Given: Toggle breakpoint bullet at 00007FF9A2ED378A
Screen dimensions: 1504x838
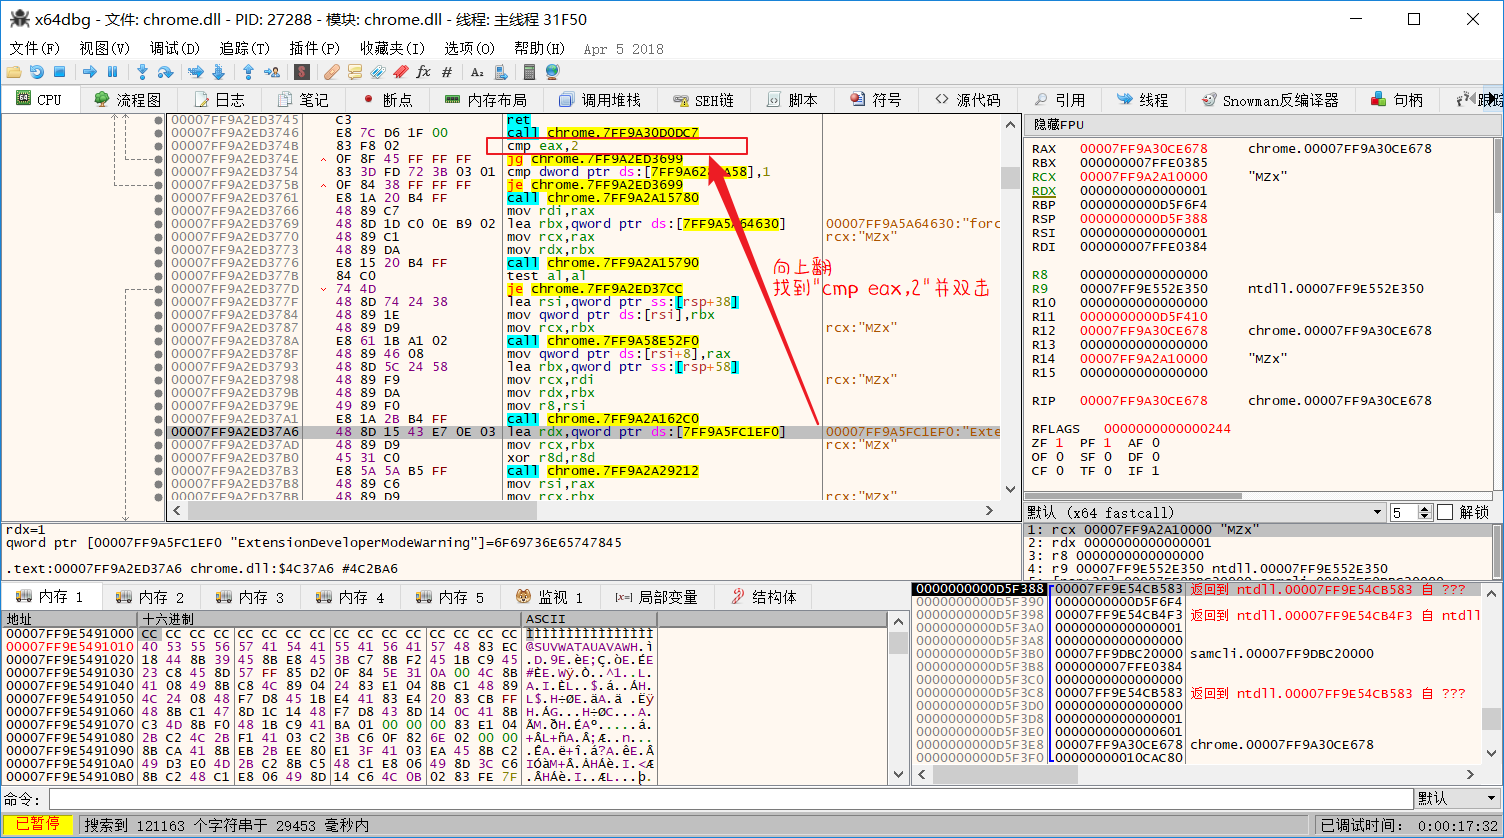Looking at the screenshot, I should tap(158, 341).
